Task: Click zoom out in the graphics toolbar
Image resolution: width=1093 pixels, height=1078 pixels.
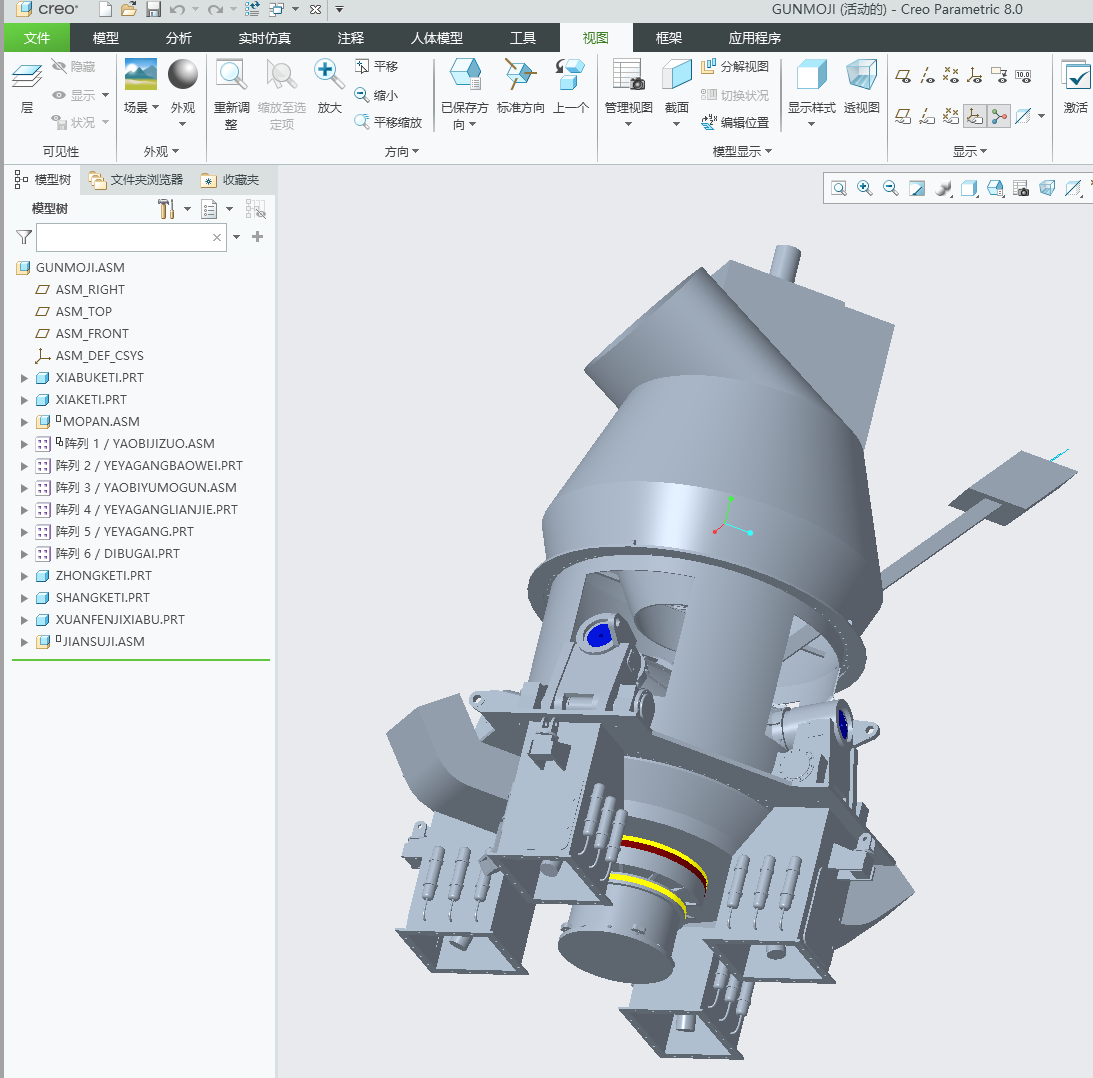Action: pos(890,188)
